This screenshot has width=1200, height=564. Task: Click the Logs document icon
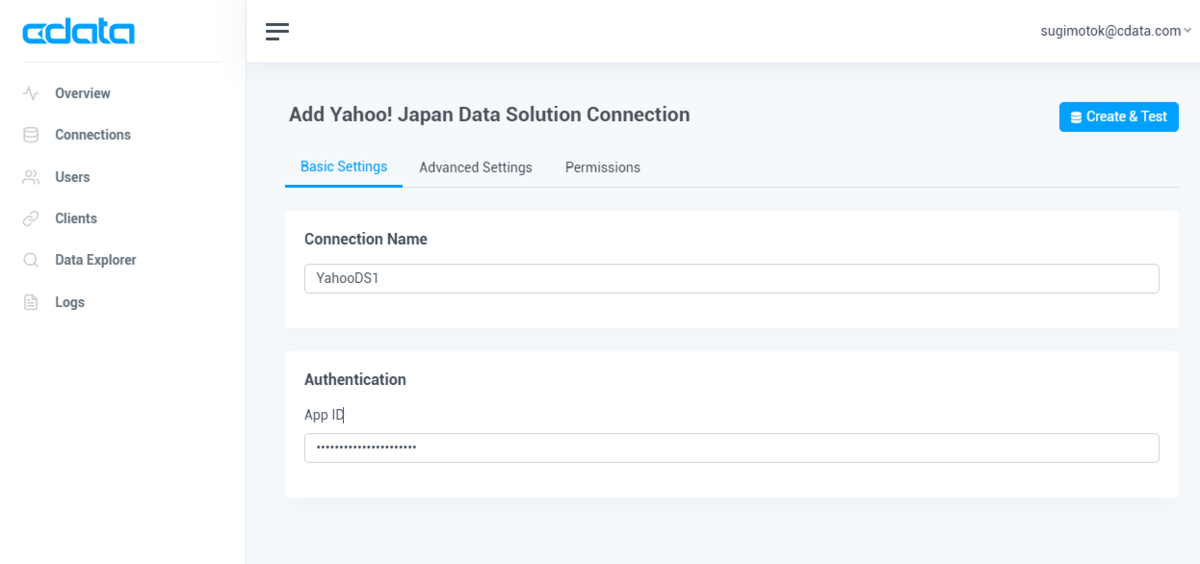tap(31, 302)
